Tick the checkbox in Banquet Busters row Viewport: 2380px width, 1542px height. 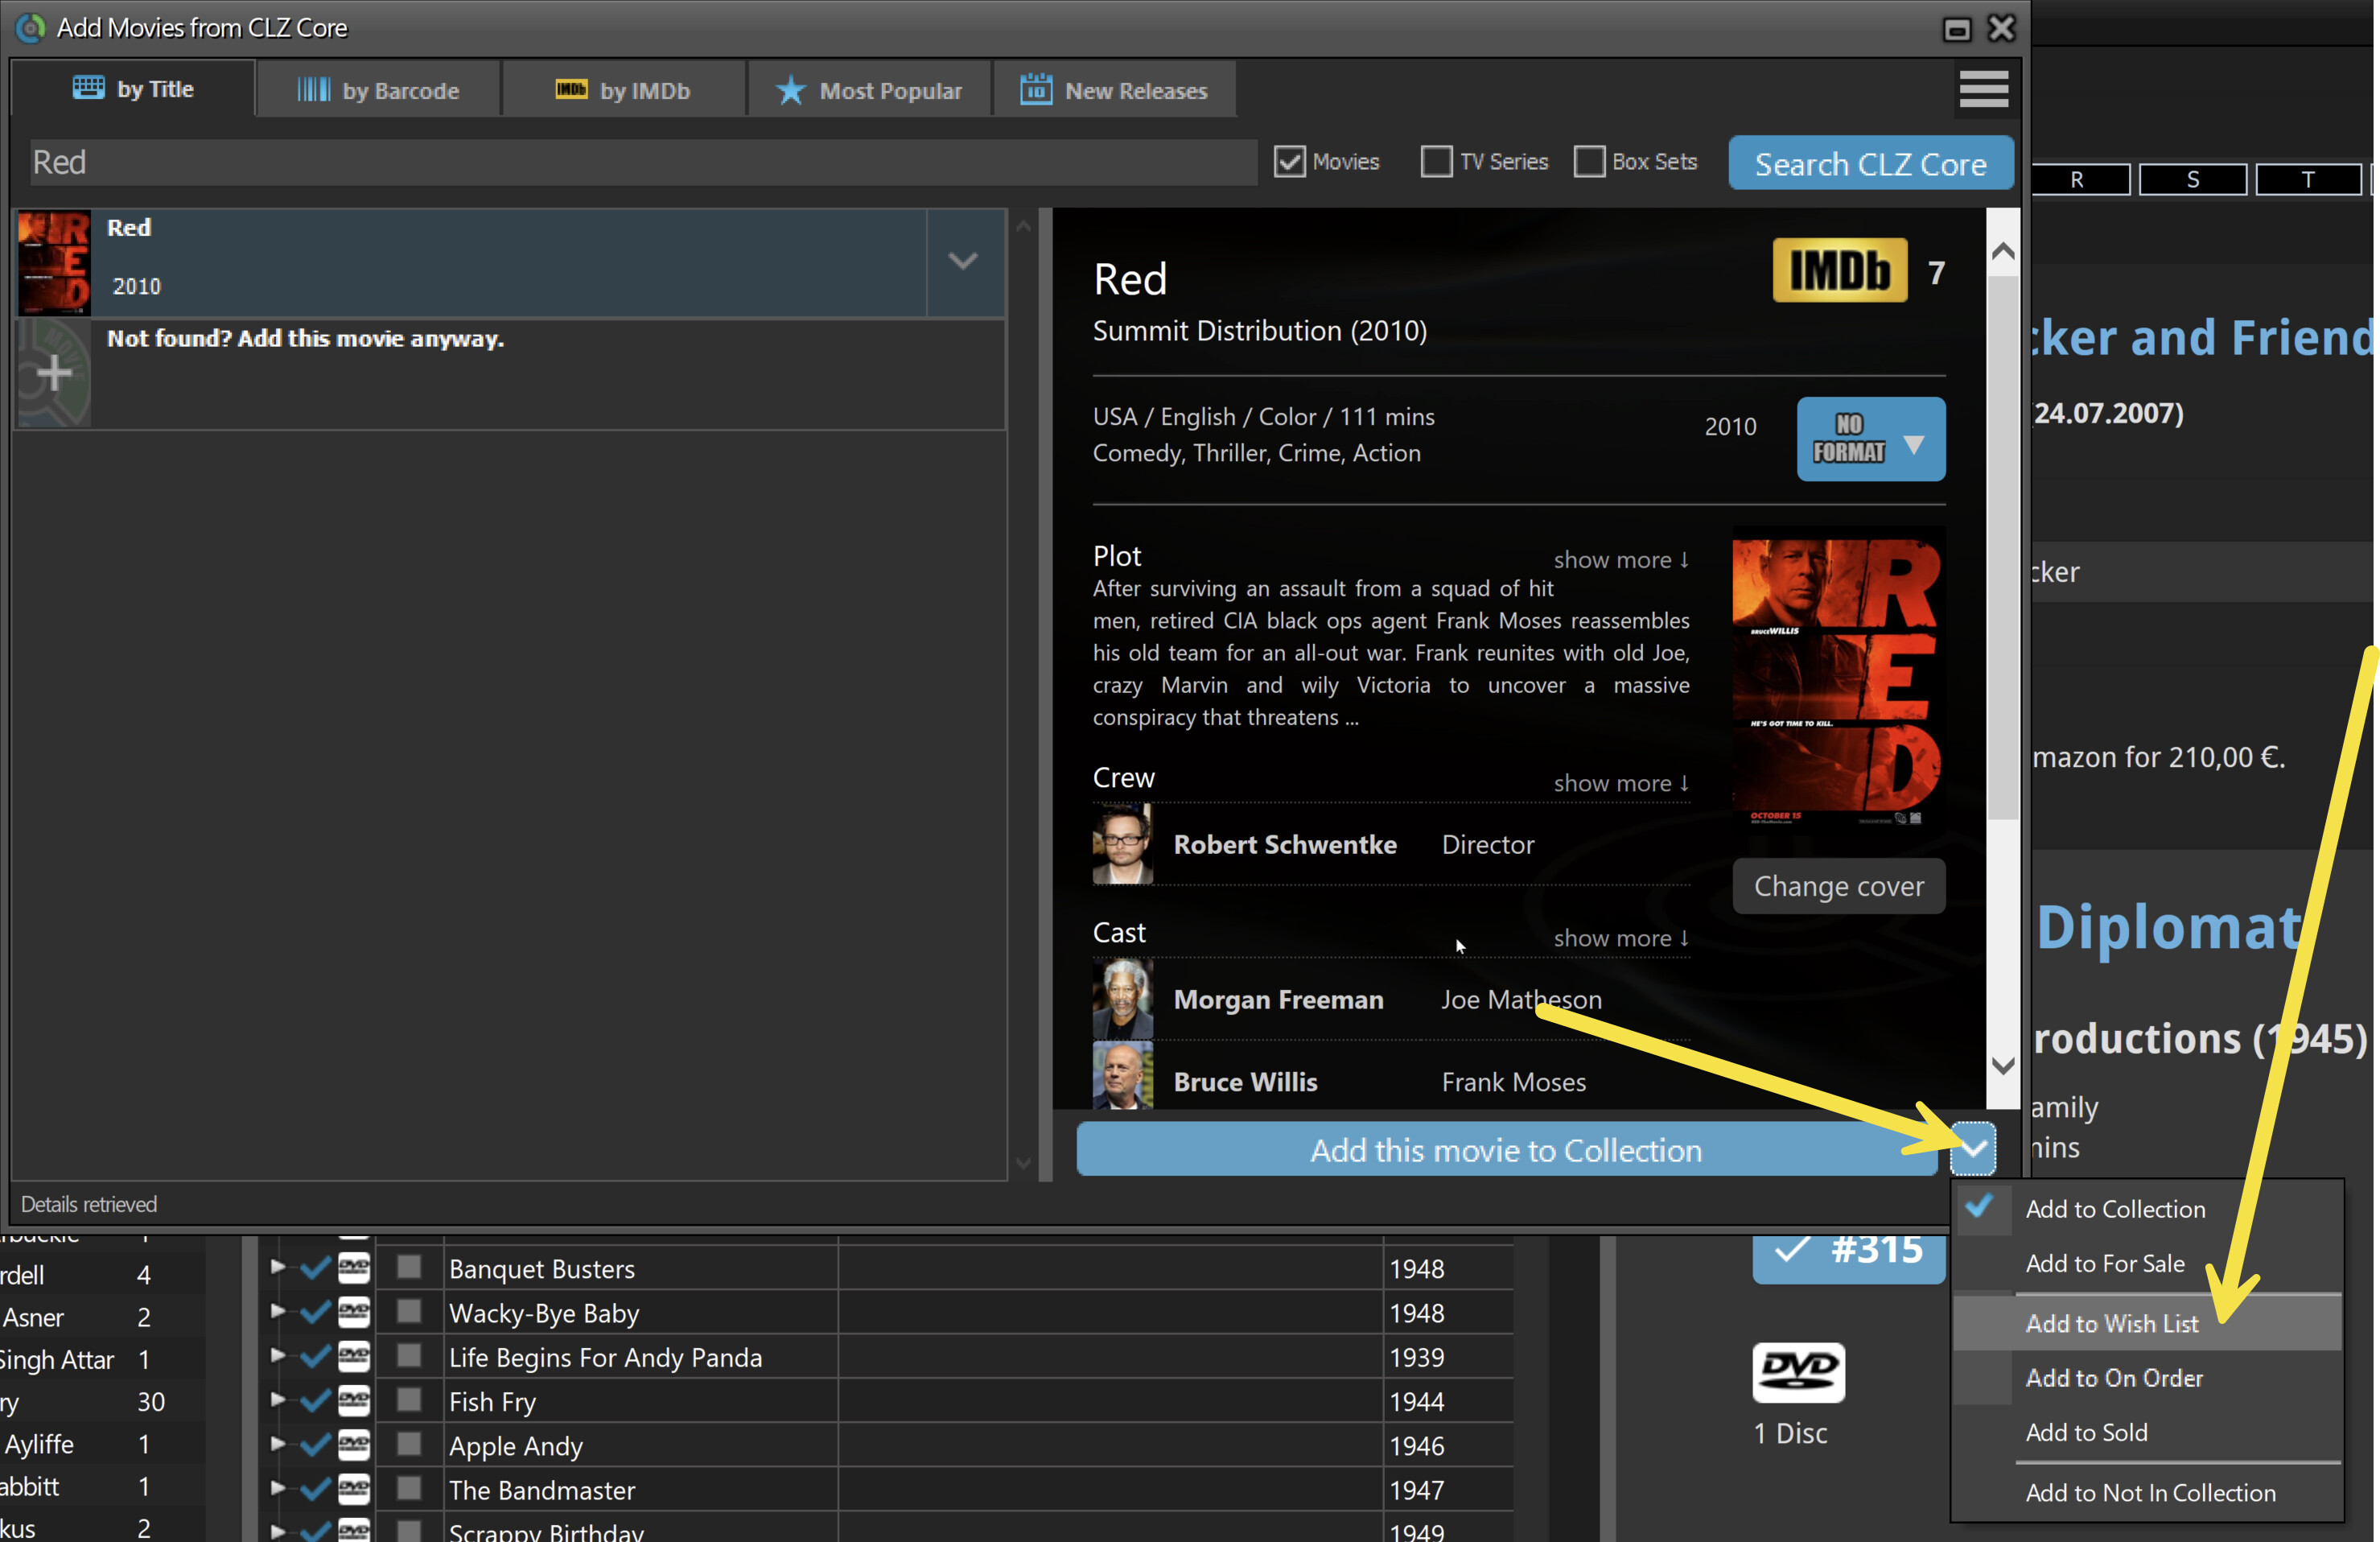[x=409, y=1267]
